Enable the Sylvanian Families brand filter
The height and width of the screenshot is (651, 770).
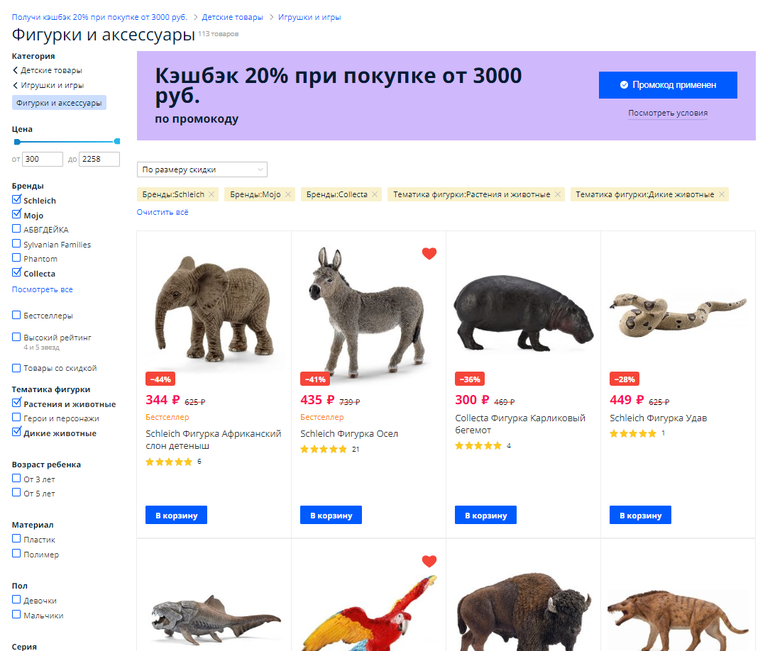(x=16, y=244)
